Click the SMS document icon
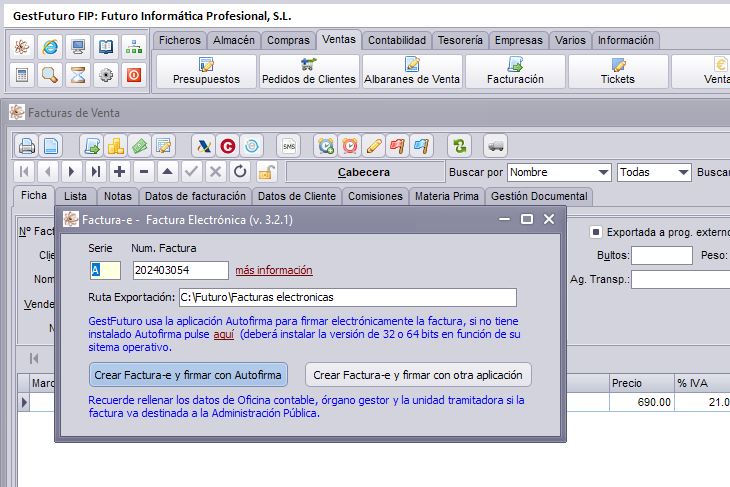Image resolution: width=730 pixels, height=487 pixels. coord(289,146)
